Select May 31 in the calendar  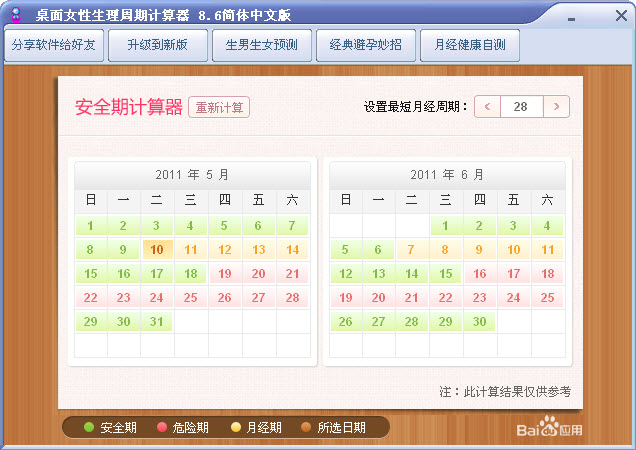click(x=157, y=321)
